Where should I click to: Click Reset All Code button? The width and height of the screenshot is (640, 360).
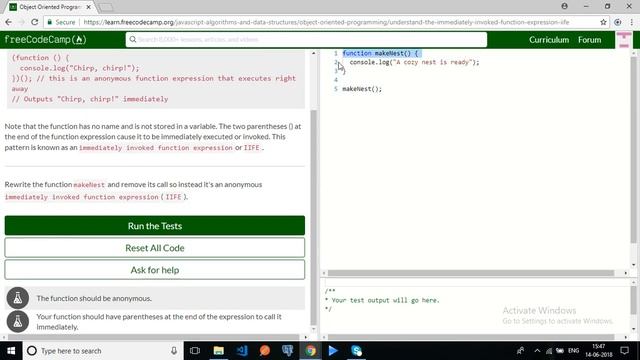(x=155, y=247)
